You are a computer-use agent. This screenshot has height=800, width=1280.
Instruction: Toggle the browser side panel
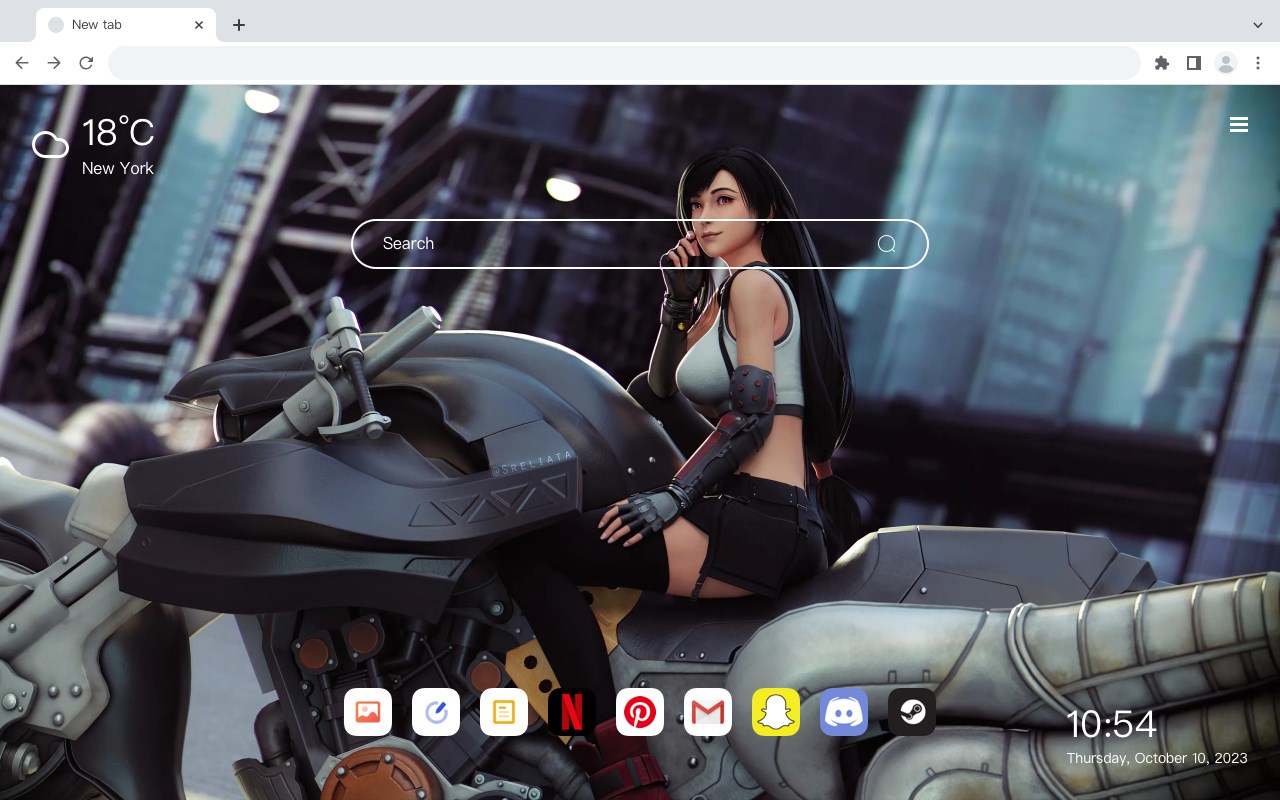click(1193, 63)
